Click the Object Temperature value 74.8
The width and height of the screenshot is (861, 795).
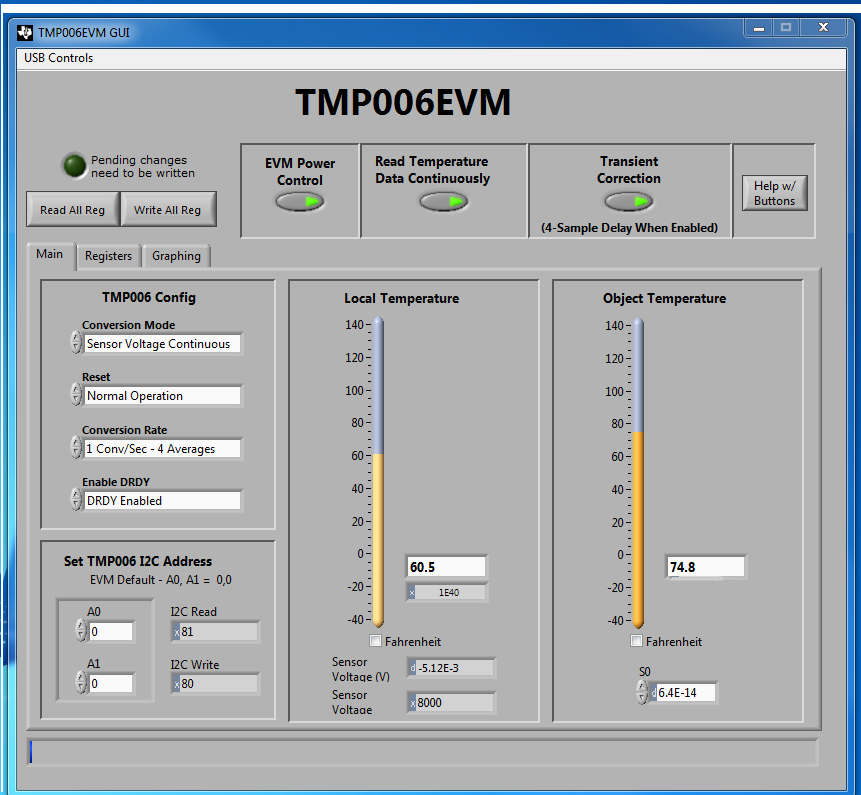(706, 567)
